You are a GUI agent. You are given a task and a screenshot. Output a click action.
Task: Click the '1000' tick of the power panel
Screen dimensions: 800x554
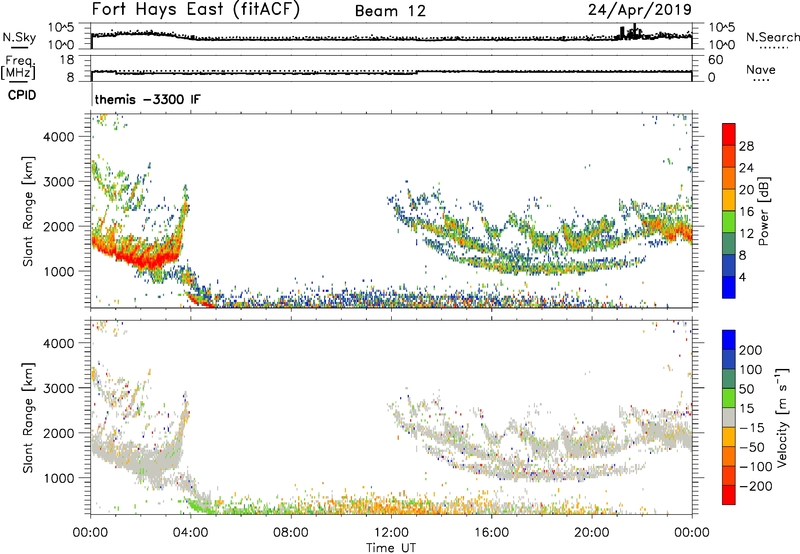[x=59, y=272]
